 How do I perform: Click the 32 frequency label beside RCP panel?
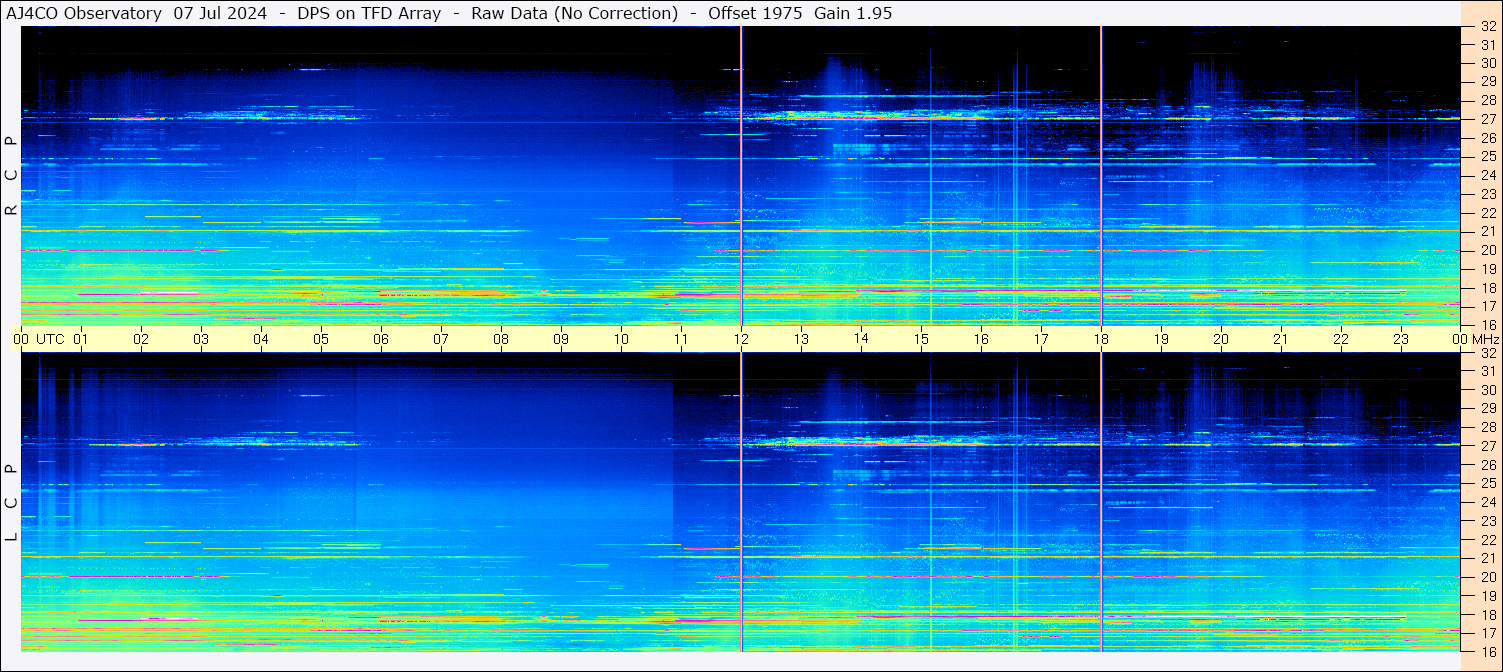pos(1487,27)
